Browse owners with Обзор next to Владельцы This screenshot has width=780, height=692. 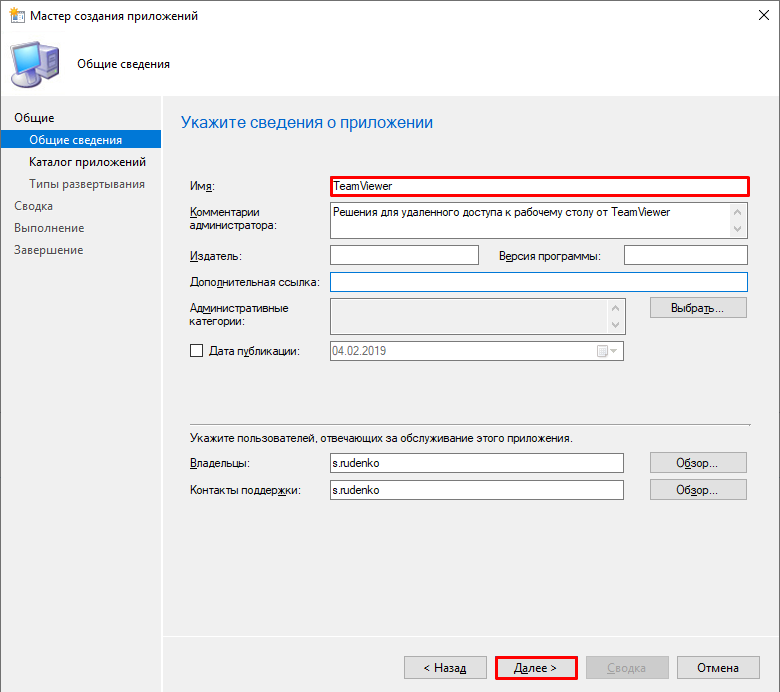coord(698,463)
